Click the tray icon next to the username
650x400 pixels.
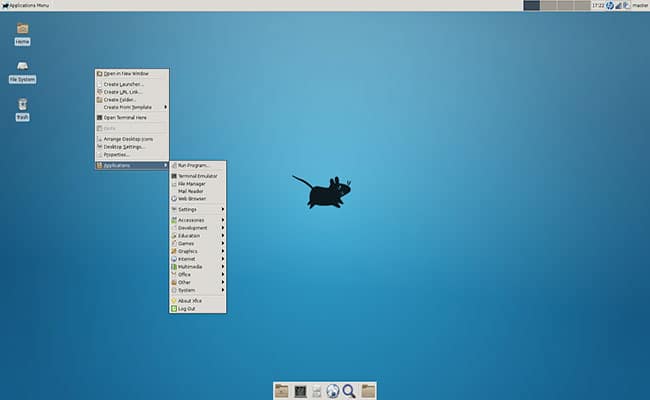[x=626, y=5]
